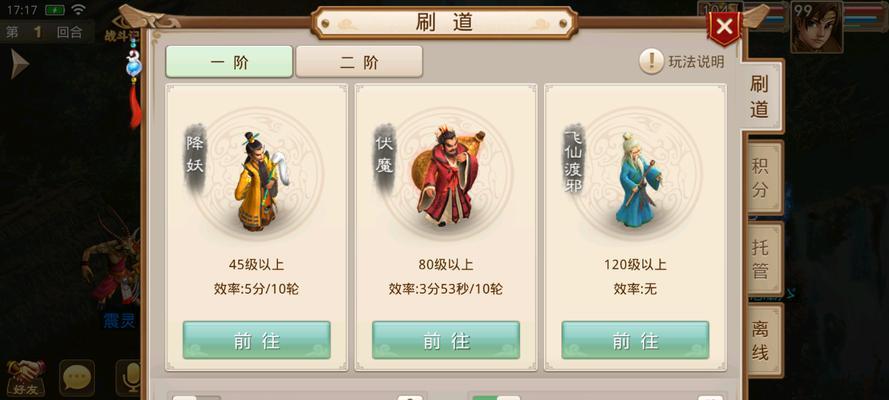The width and height of the screenshot is (889, 400).
Task: Open the 离线 side tab
Action: (761, 341)
